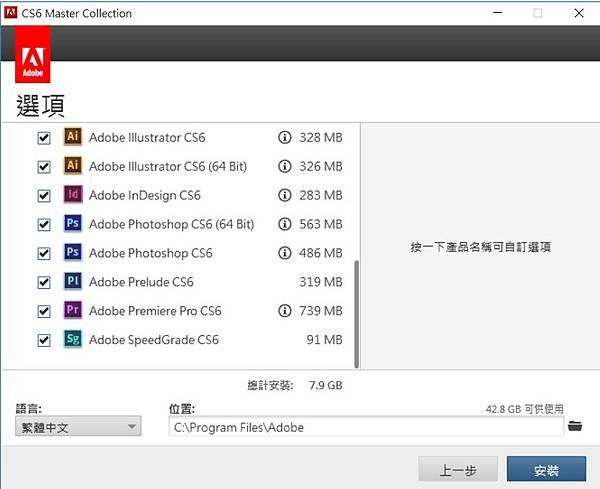Open info icon for Adobe InDesign CS6
600x489 pixels.
[x=284, y=195]
